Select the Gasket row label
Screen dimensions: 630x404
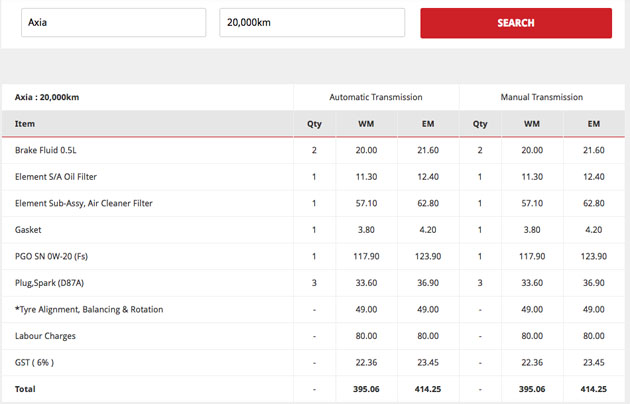(x=29, y=230)
